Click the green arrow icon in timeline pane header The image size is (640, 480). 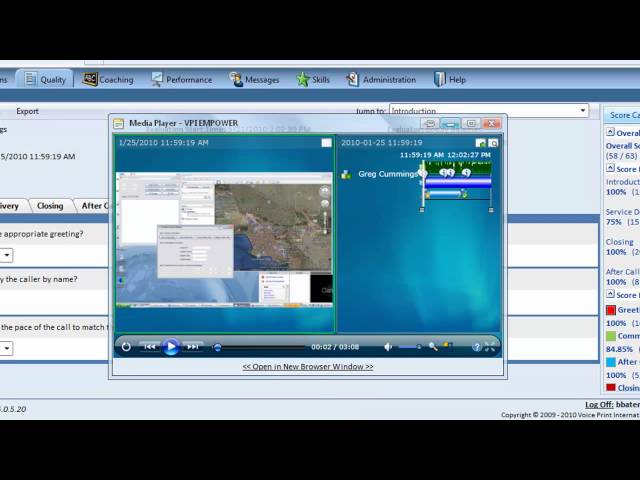tap(481, 143)
